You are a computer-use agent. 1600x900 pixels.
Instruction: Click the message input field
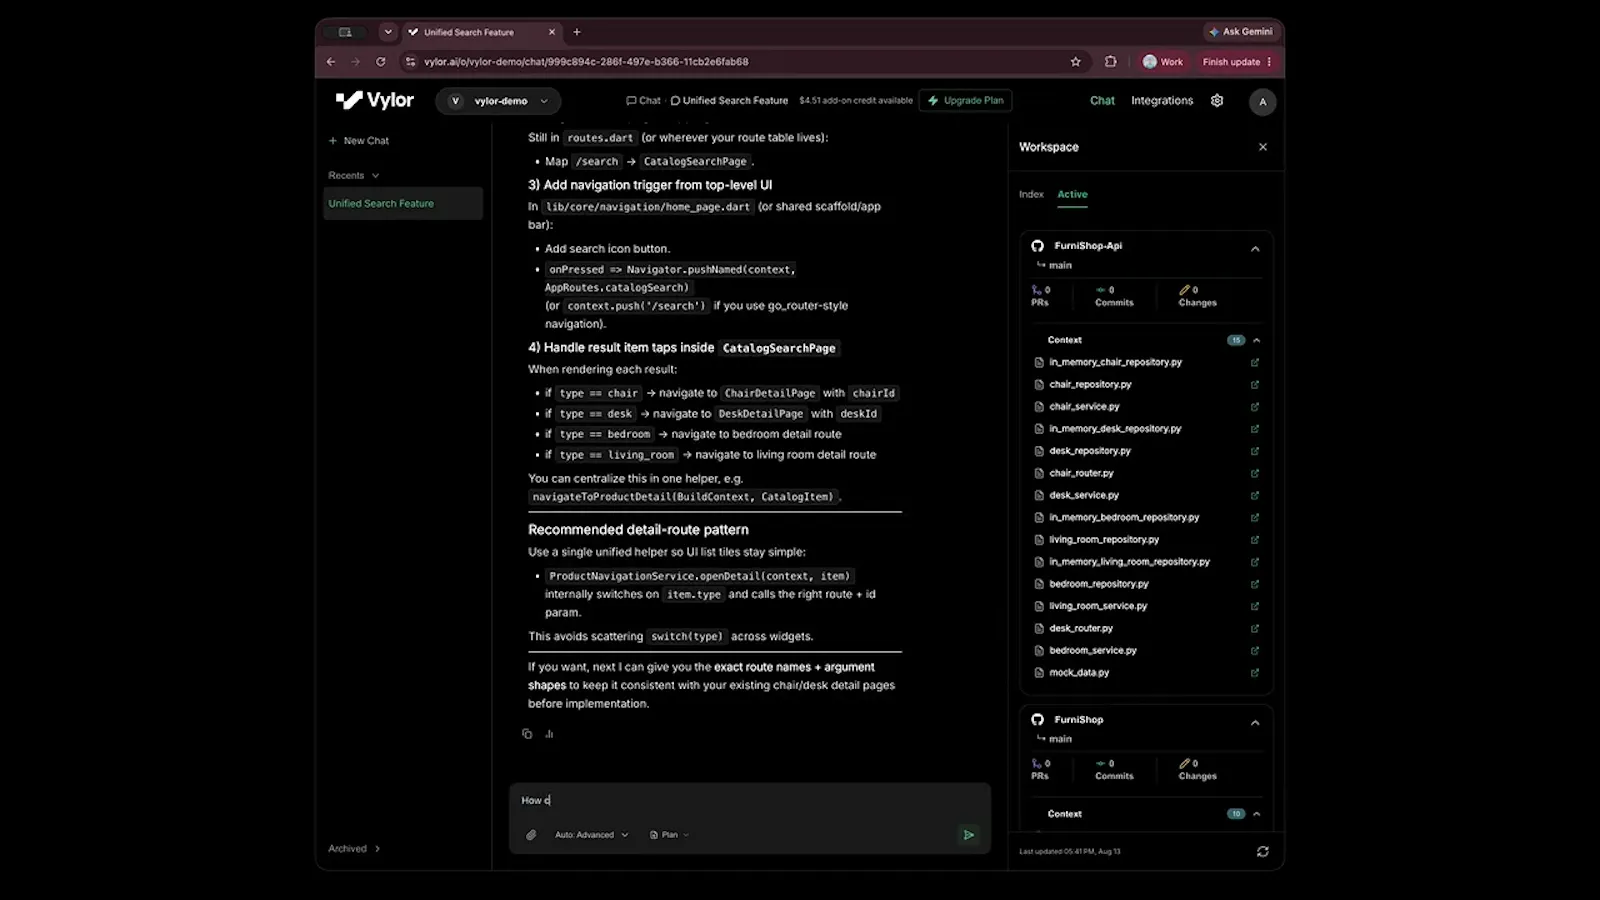[x=750, y=801]
